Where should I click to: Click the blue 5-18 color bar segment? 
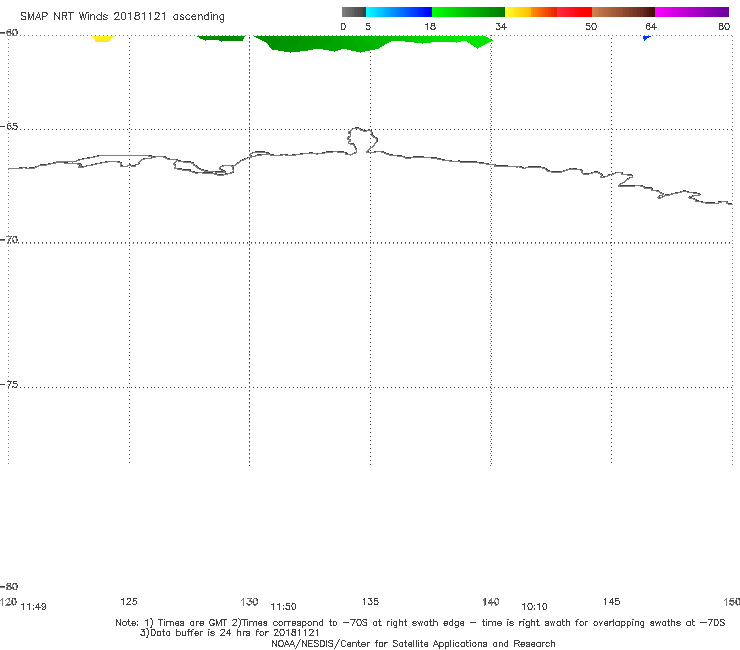(x=399, y=12)
